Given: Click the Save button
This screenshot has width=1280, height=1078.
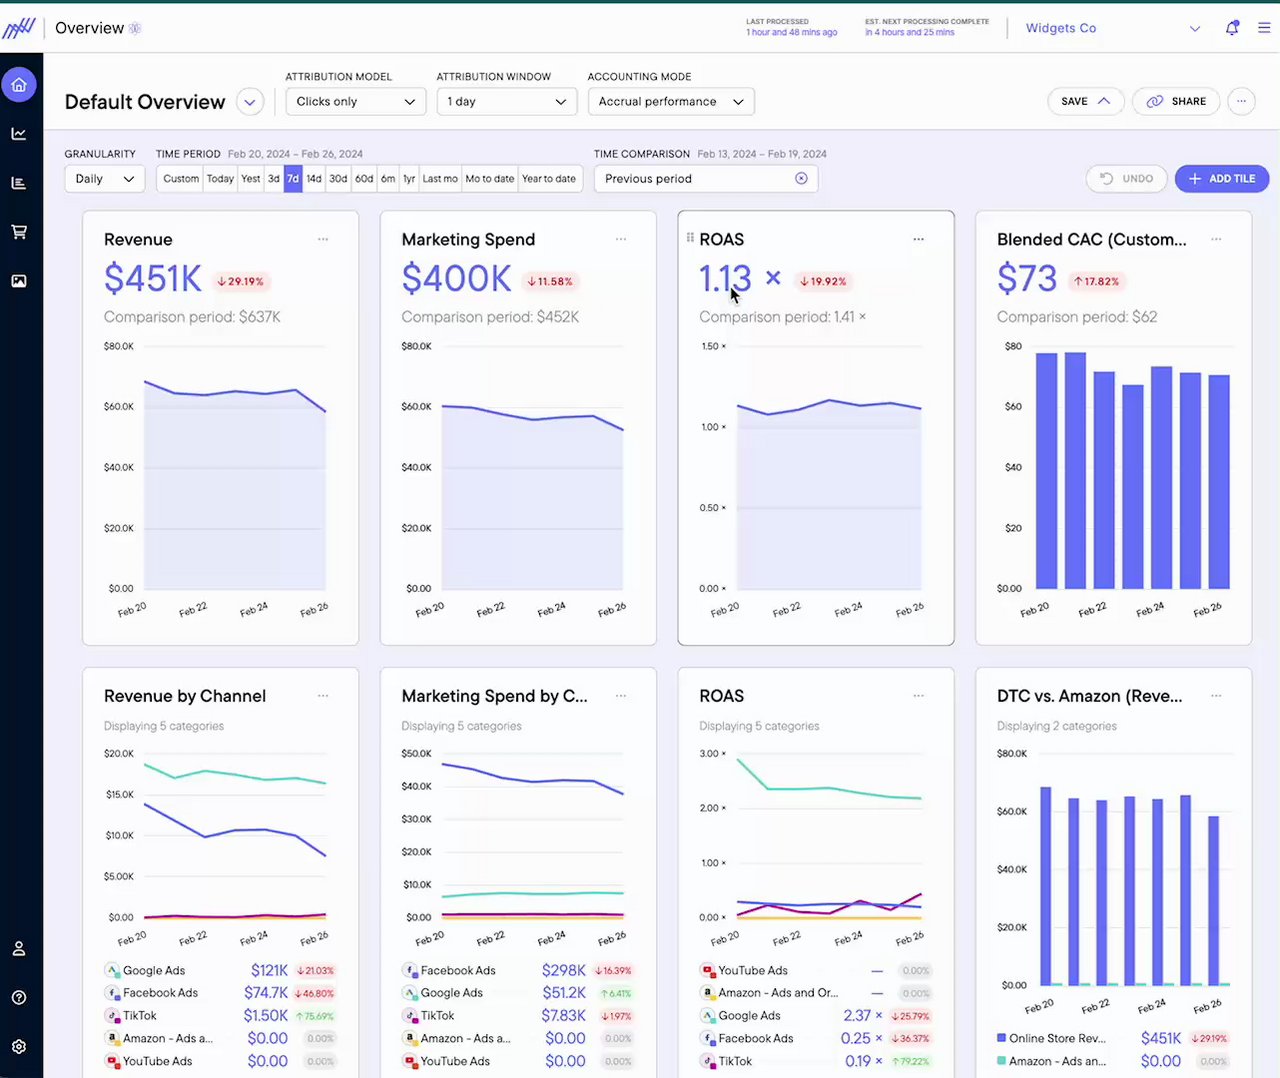Looking at the screenshot, I should click(x=1086, y=101).
